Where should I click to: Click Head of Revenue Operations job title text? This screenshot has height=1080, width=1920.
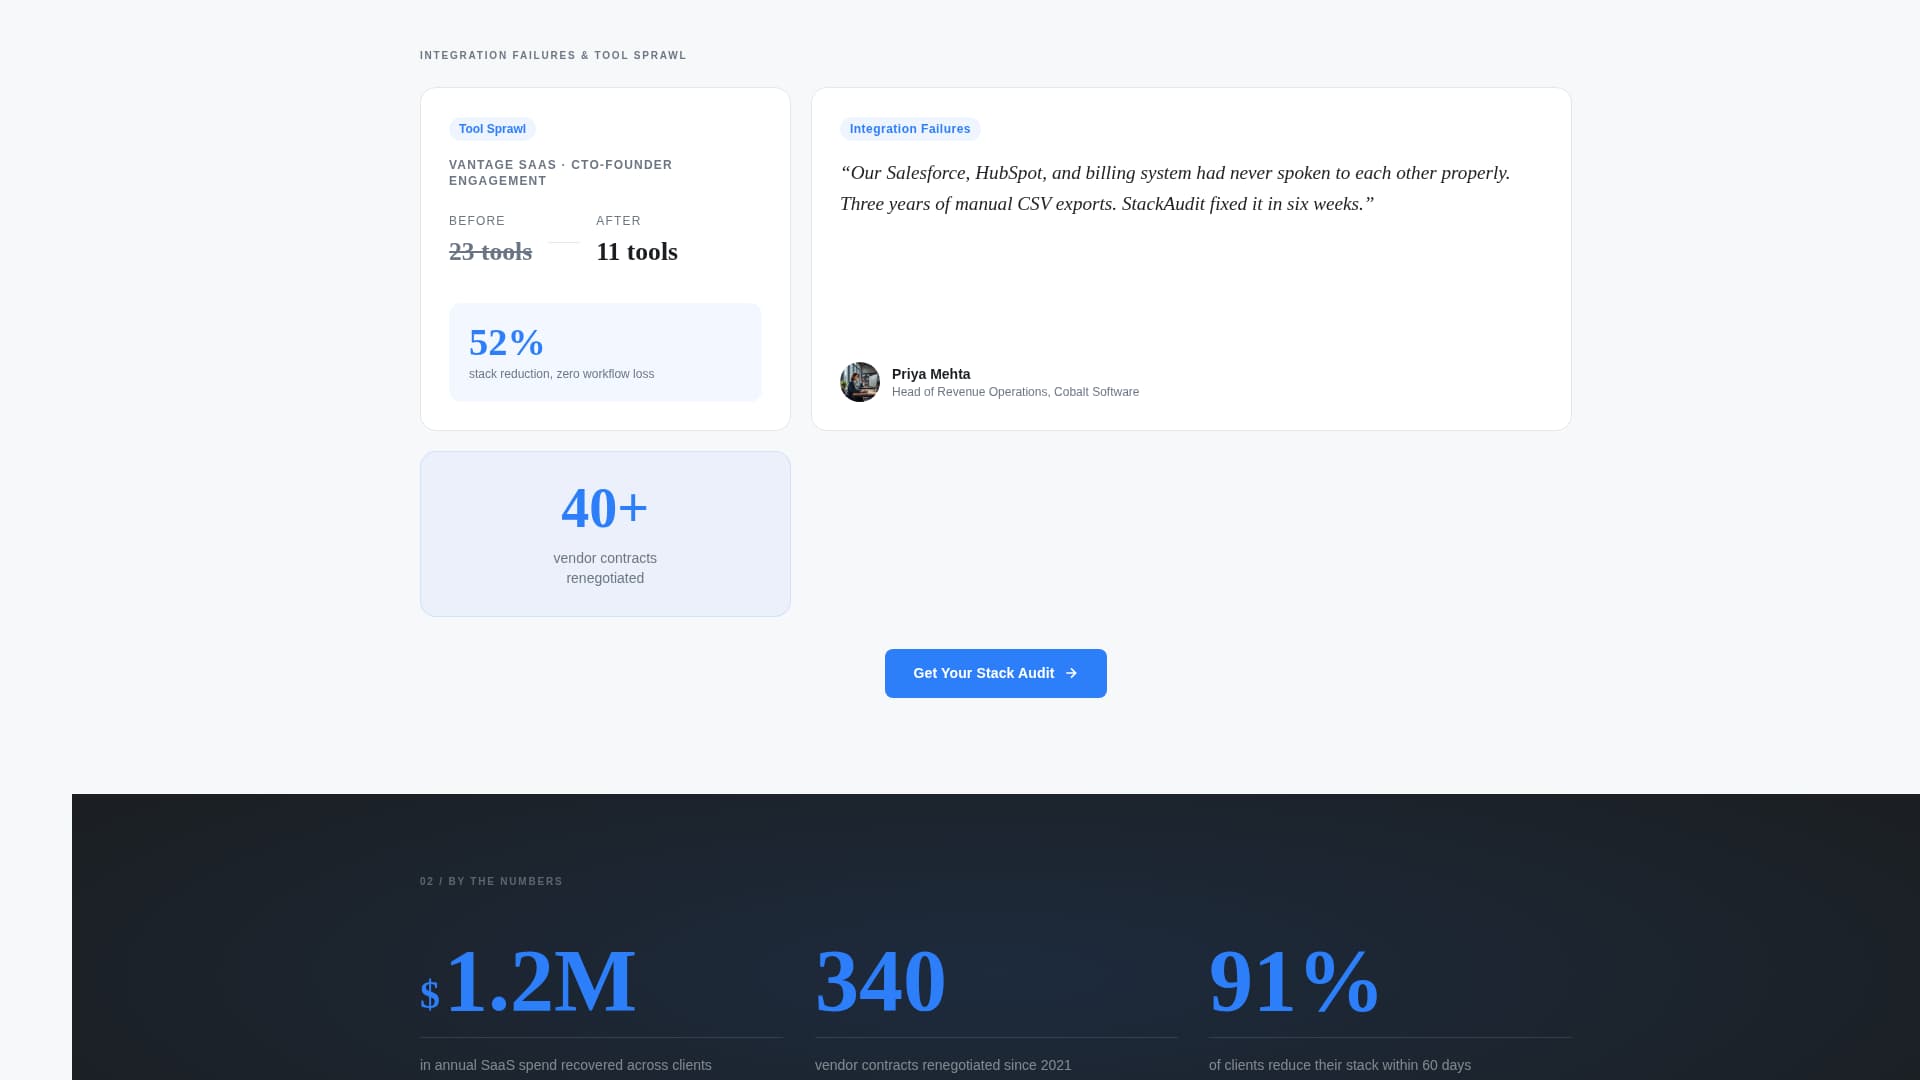point(1015,391)
